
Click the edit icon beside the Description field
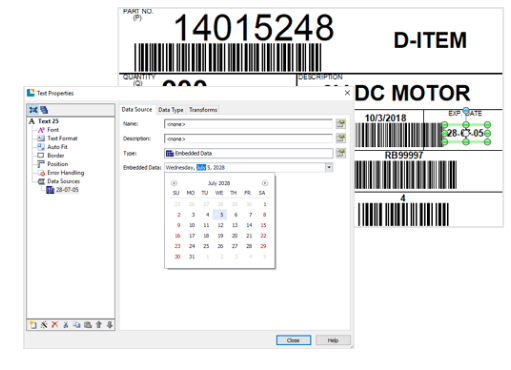tap(341, 138)
